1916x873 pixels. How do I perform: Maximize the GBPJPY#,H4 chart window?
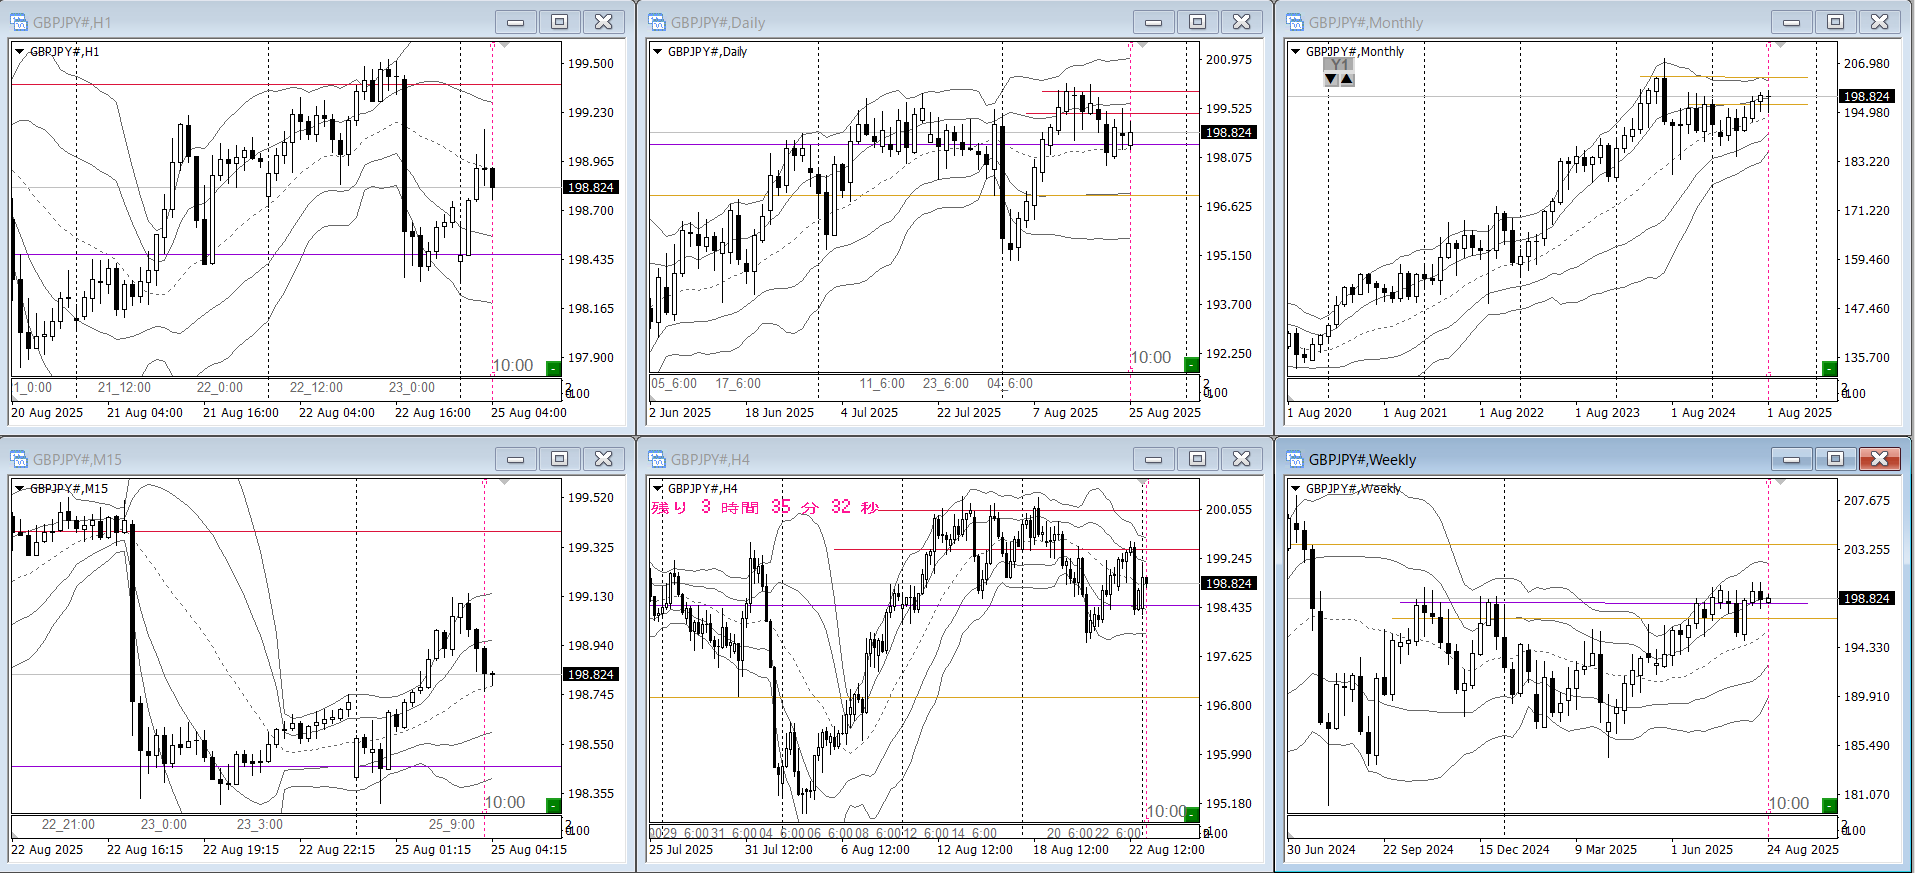tap(1197, 459)
